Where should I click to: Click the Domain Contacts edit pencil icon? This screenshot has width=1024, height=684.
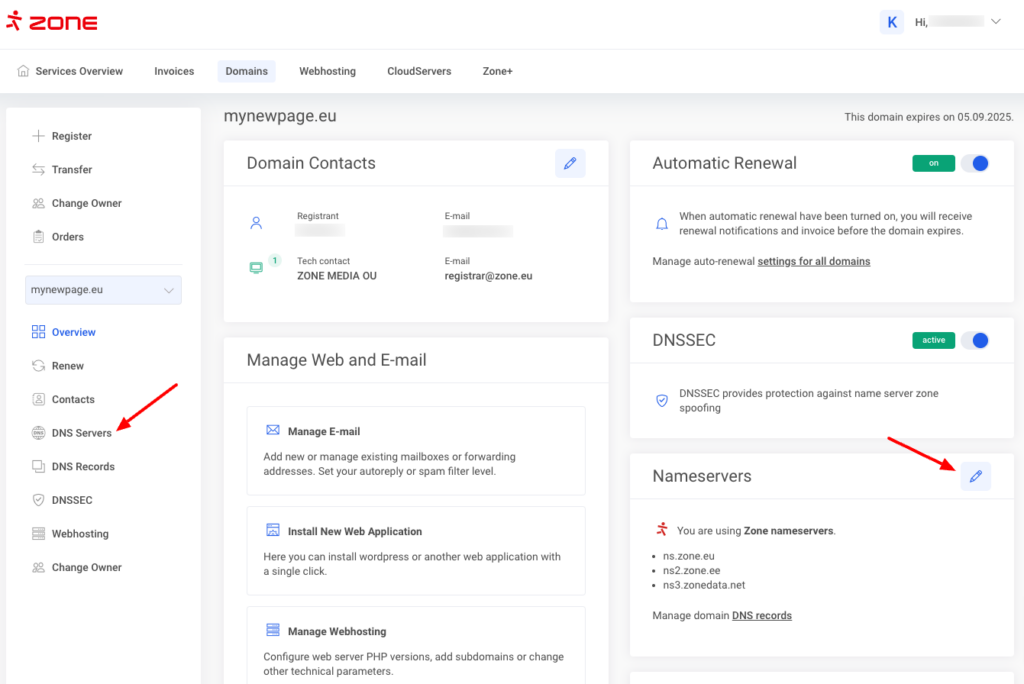tap(570, 163)
